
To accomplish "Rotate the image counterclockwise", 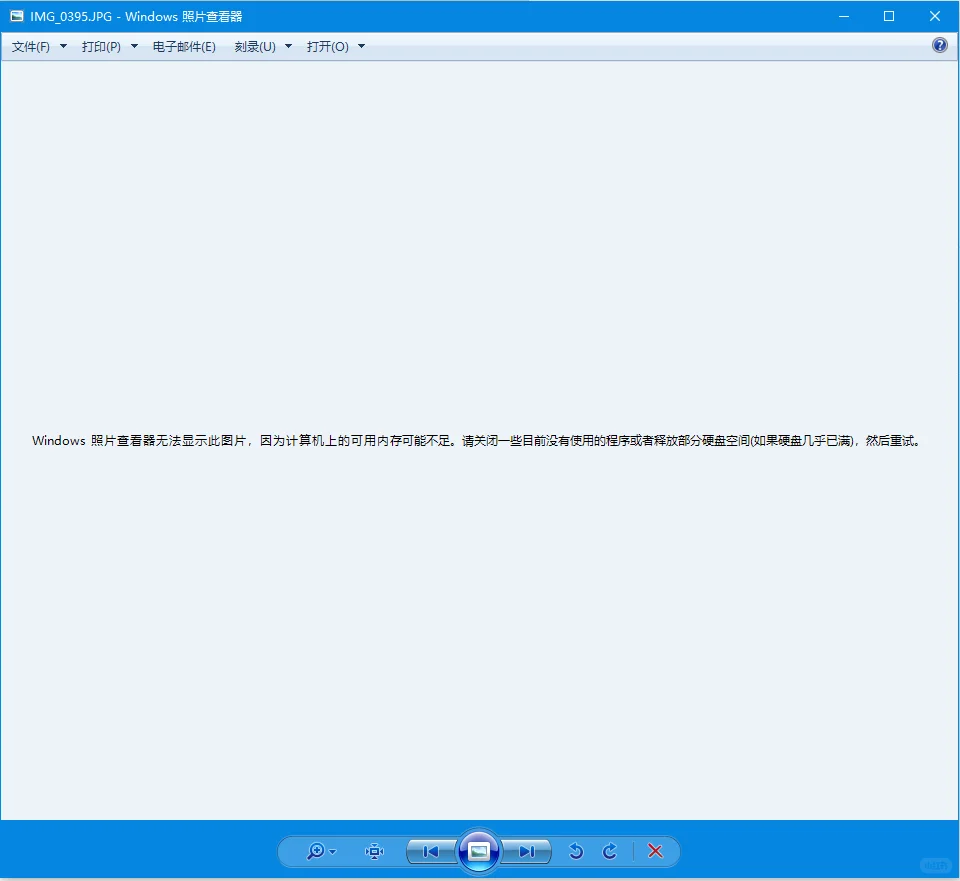I will click(576, 851).
